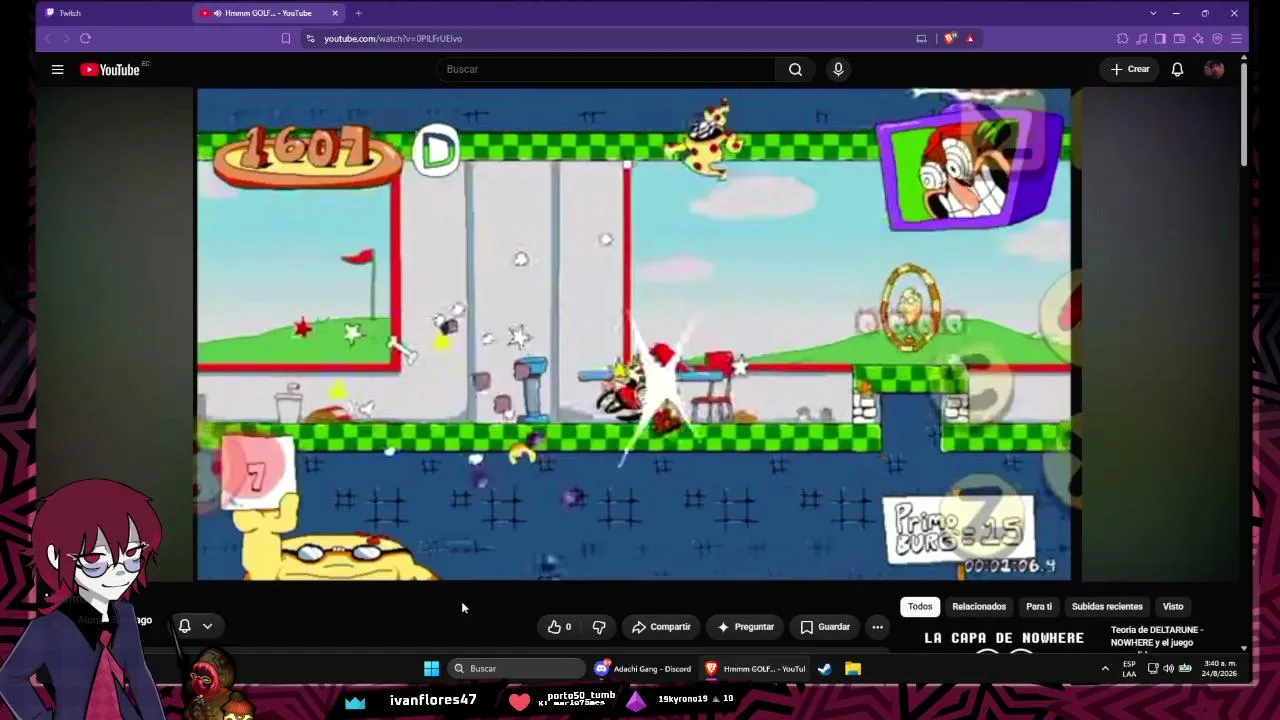Open the Brave VPN shield icon
The image size is (1280, 720).
coord(1217,38)
